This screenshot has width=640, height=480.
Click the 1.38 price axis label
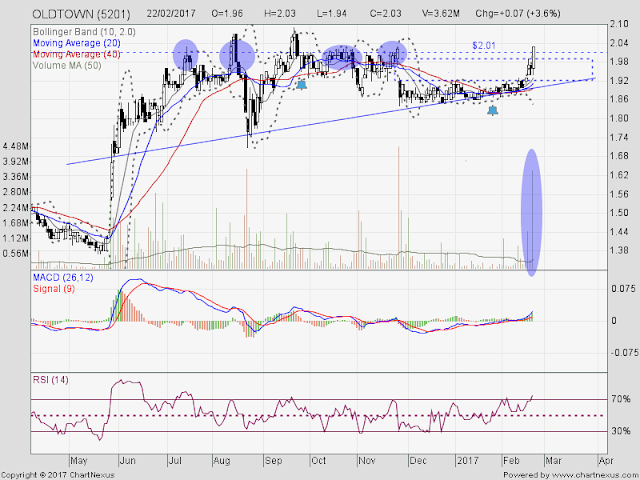coord(619,250)
